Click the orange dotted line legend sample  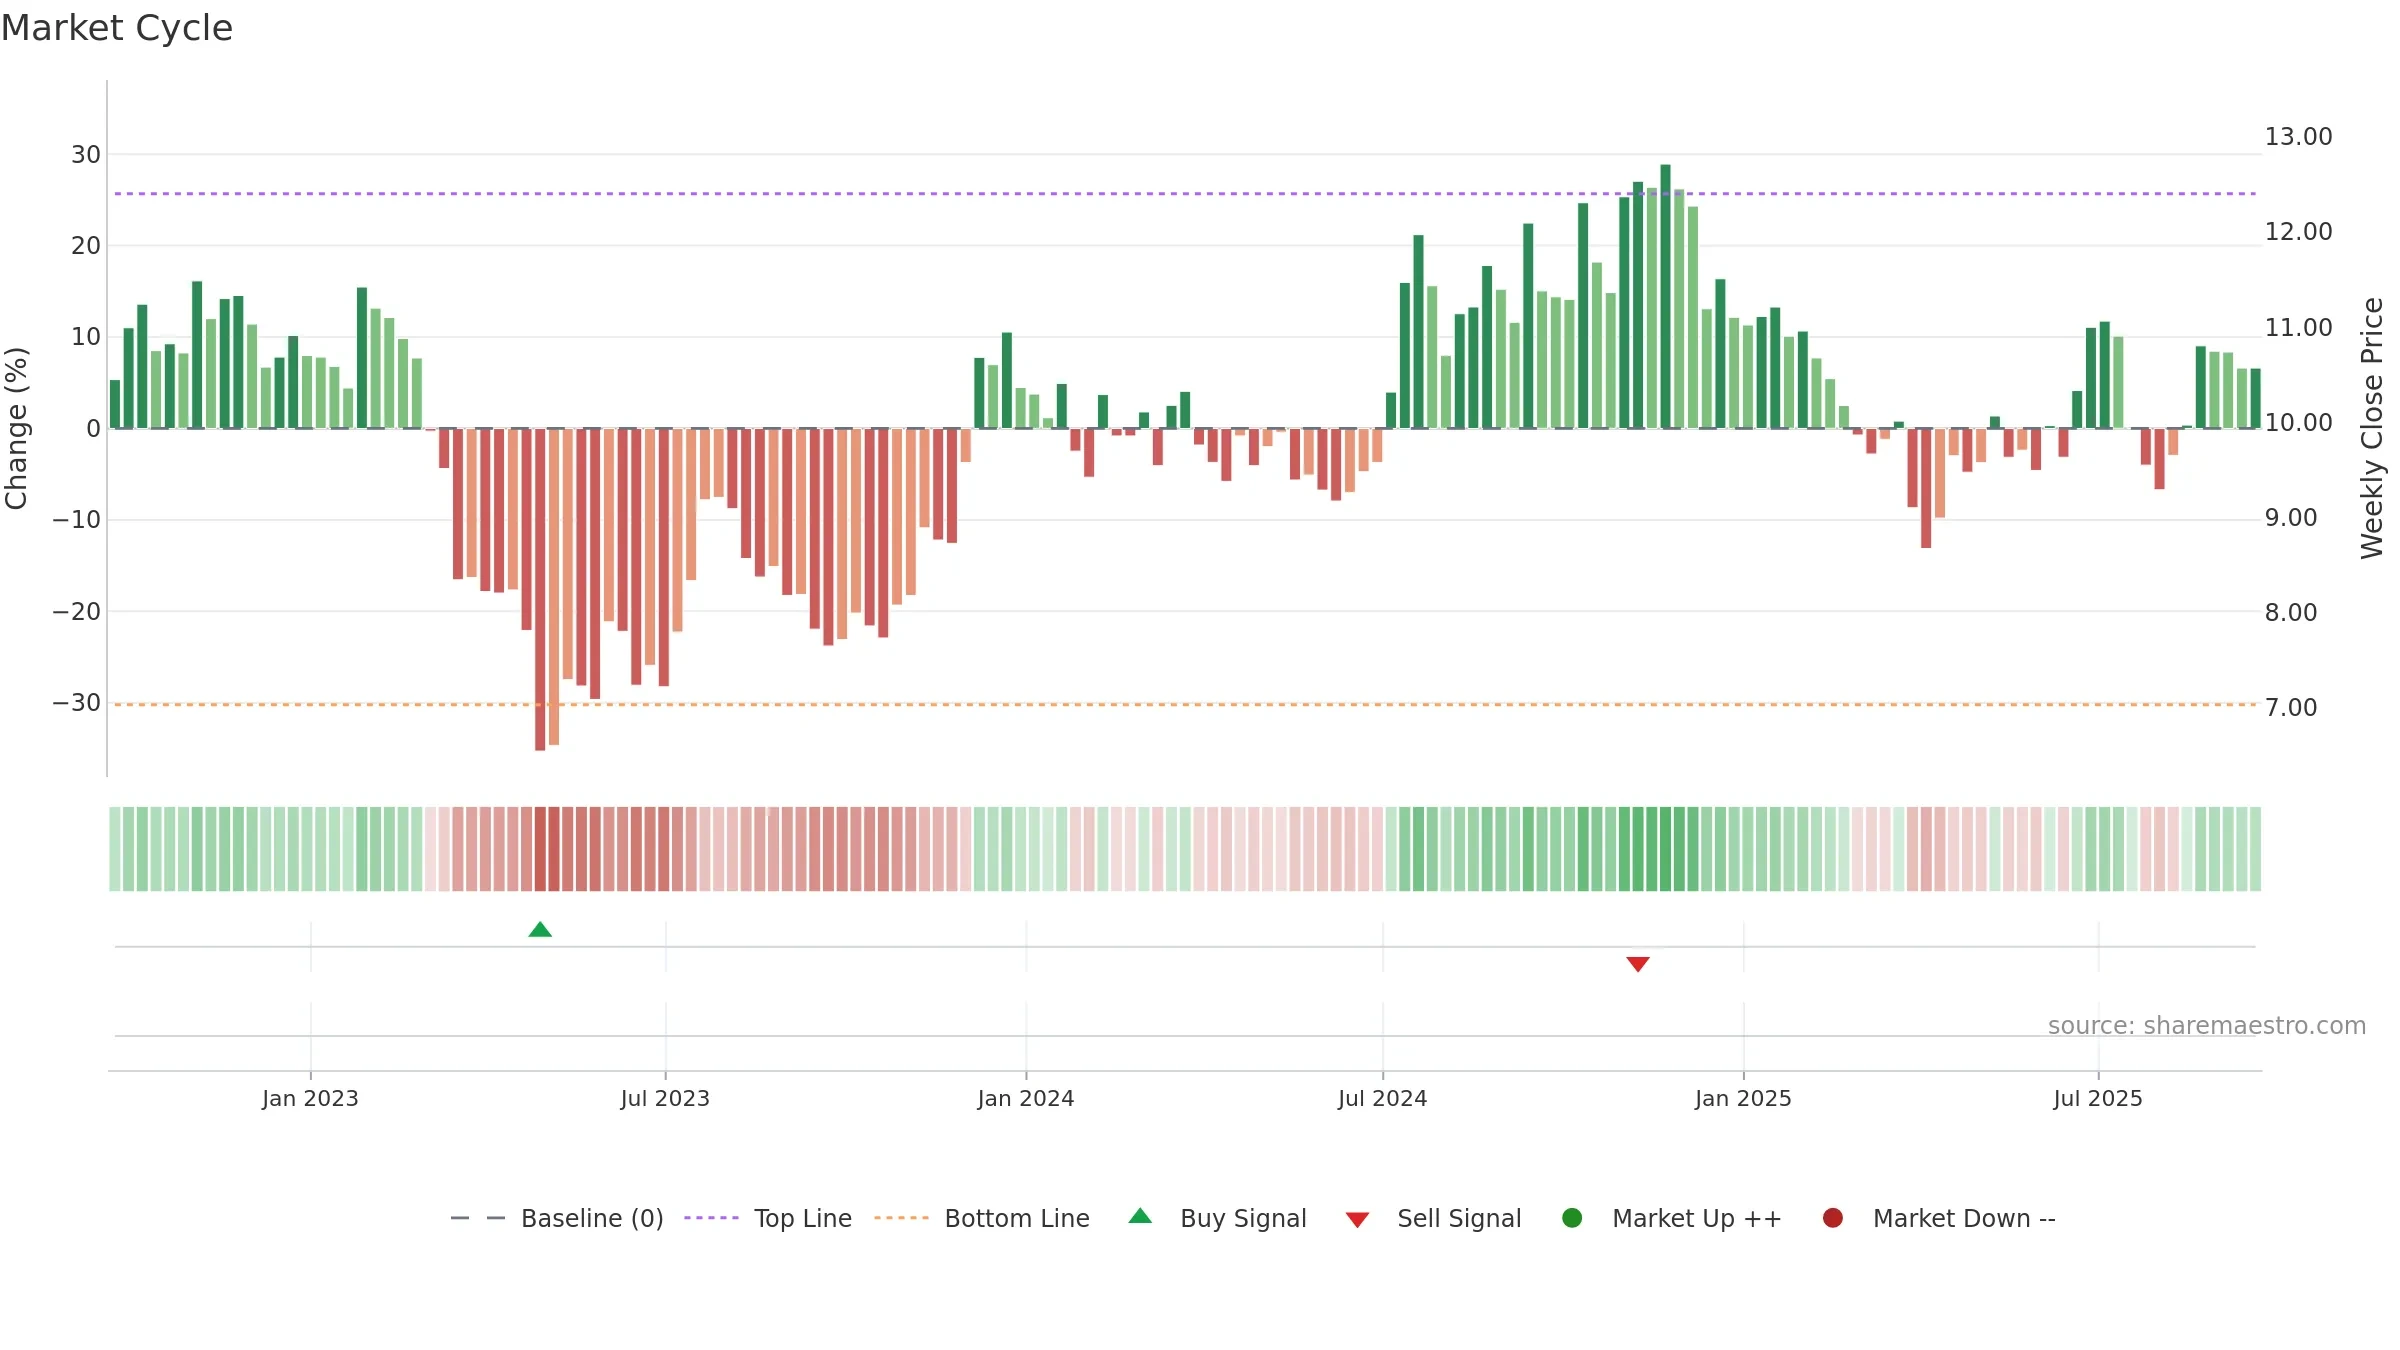901,1218
